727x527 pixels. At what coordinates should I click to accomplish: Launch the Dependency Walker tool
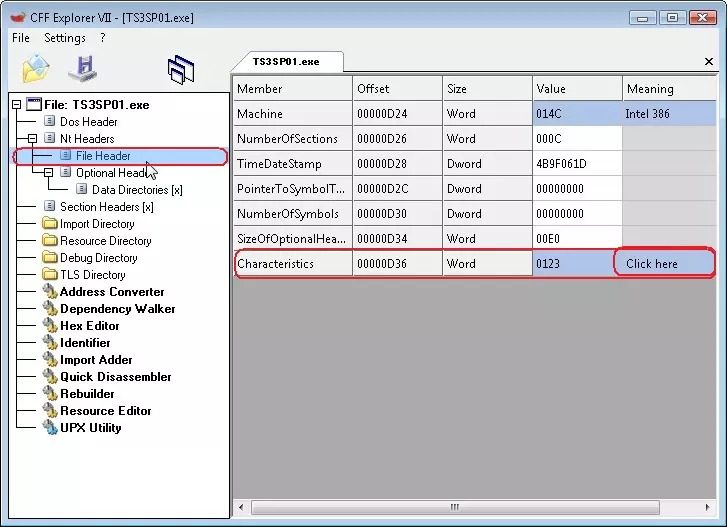[117, 309]
